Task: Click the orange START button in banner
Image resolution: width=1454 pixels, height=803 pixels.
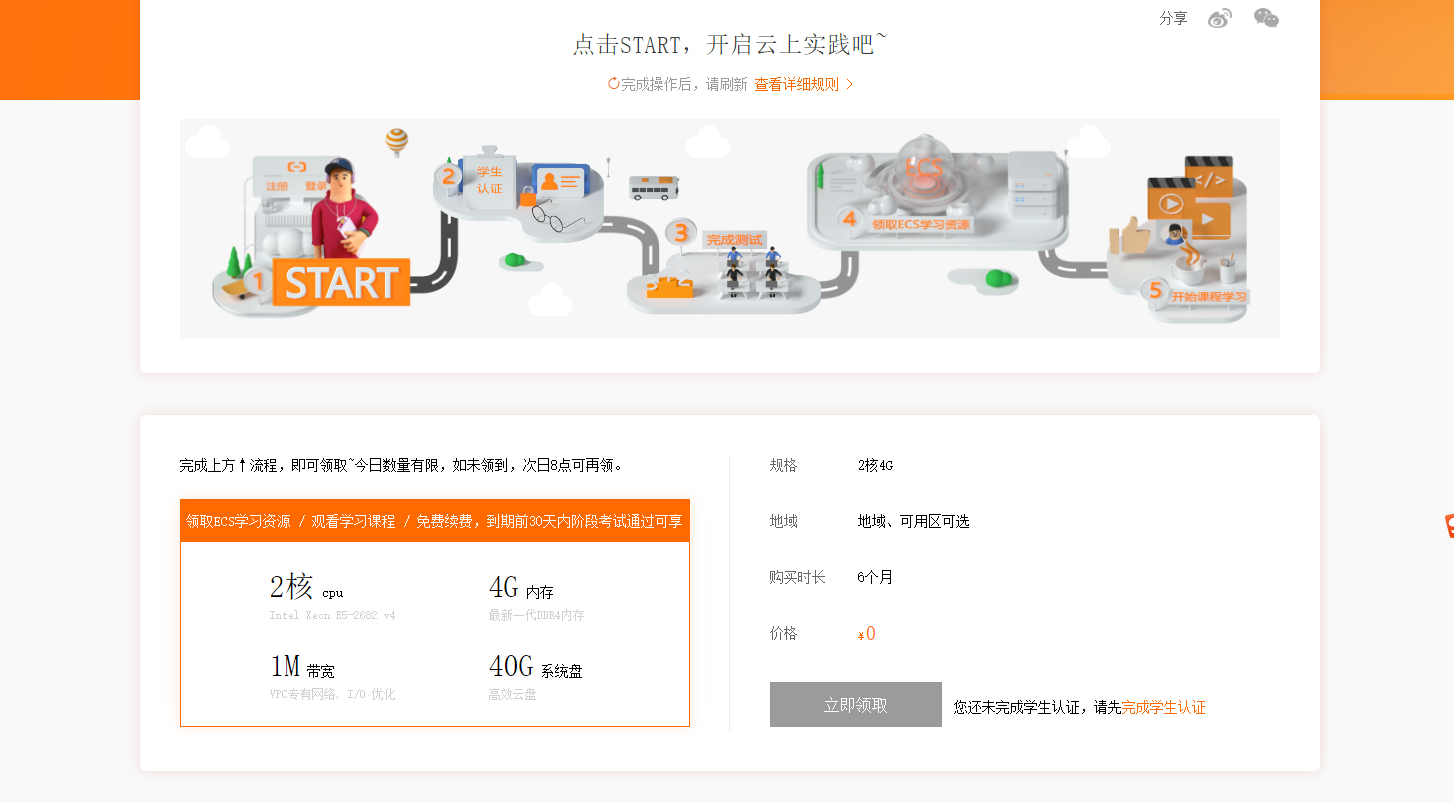Action: coord(341,283)
